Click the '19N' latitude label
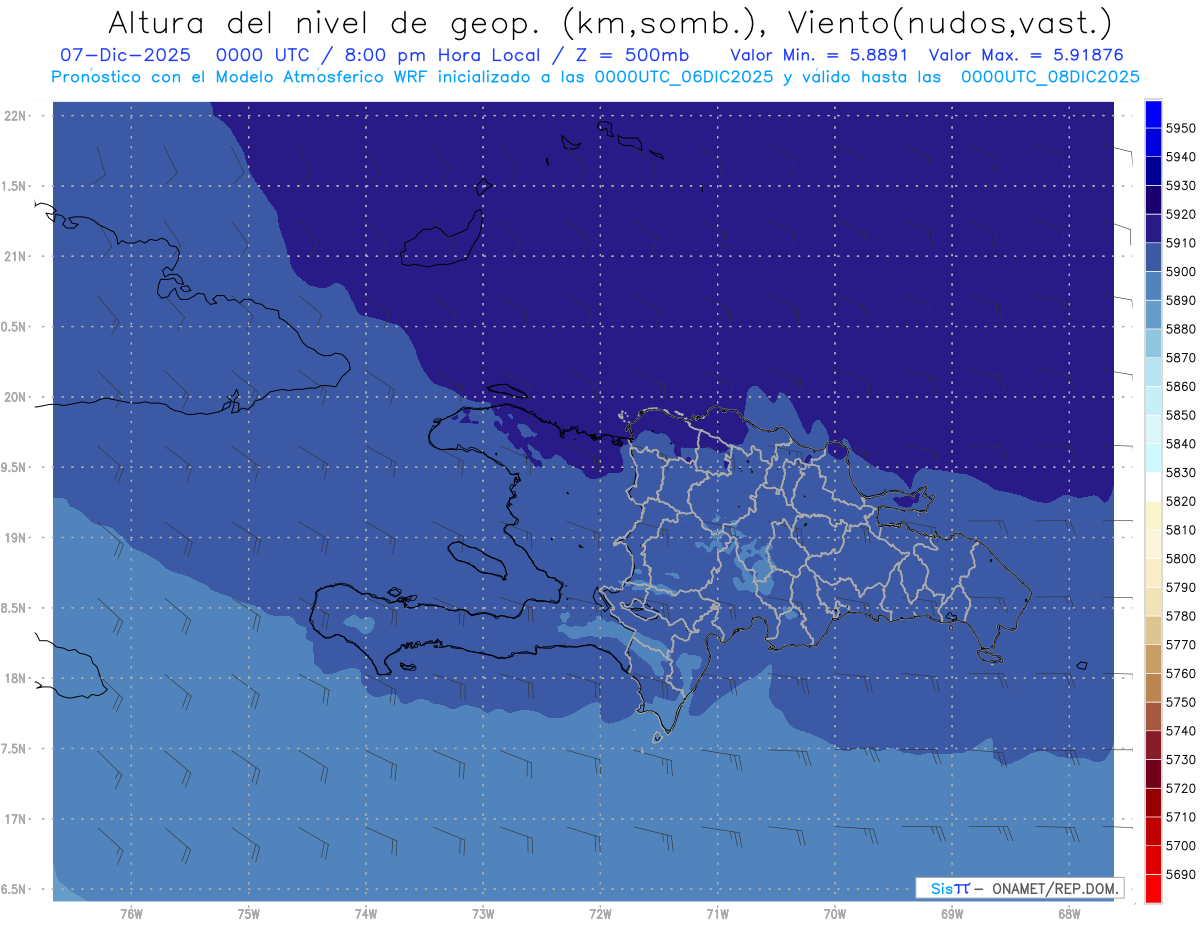Viewport: 1200px width, 927px height. pyautogui.click(x=14, y=538)
